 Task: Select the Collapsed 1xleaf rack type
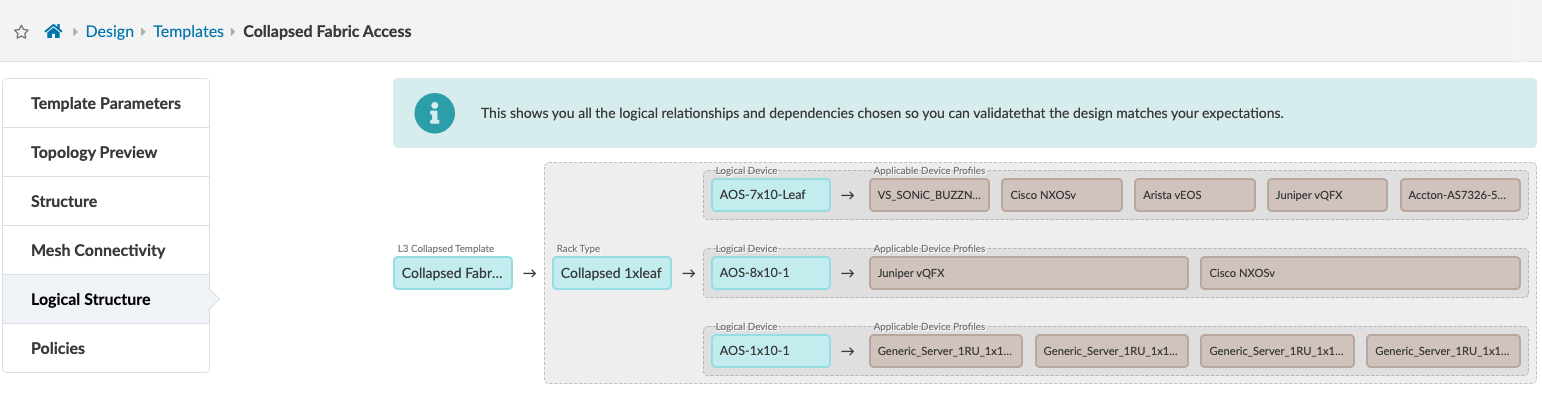[612, 273]
